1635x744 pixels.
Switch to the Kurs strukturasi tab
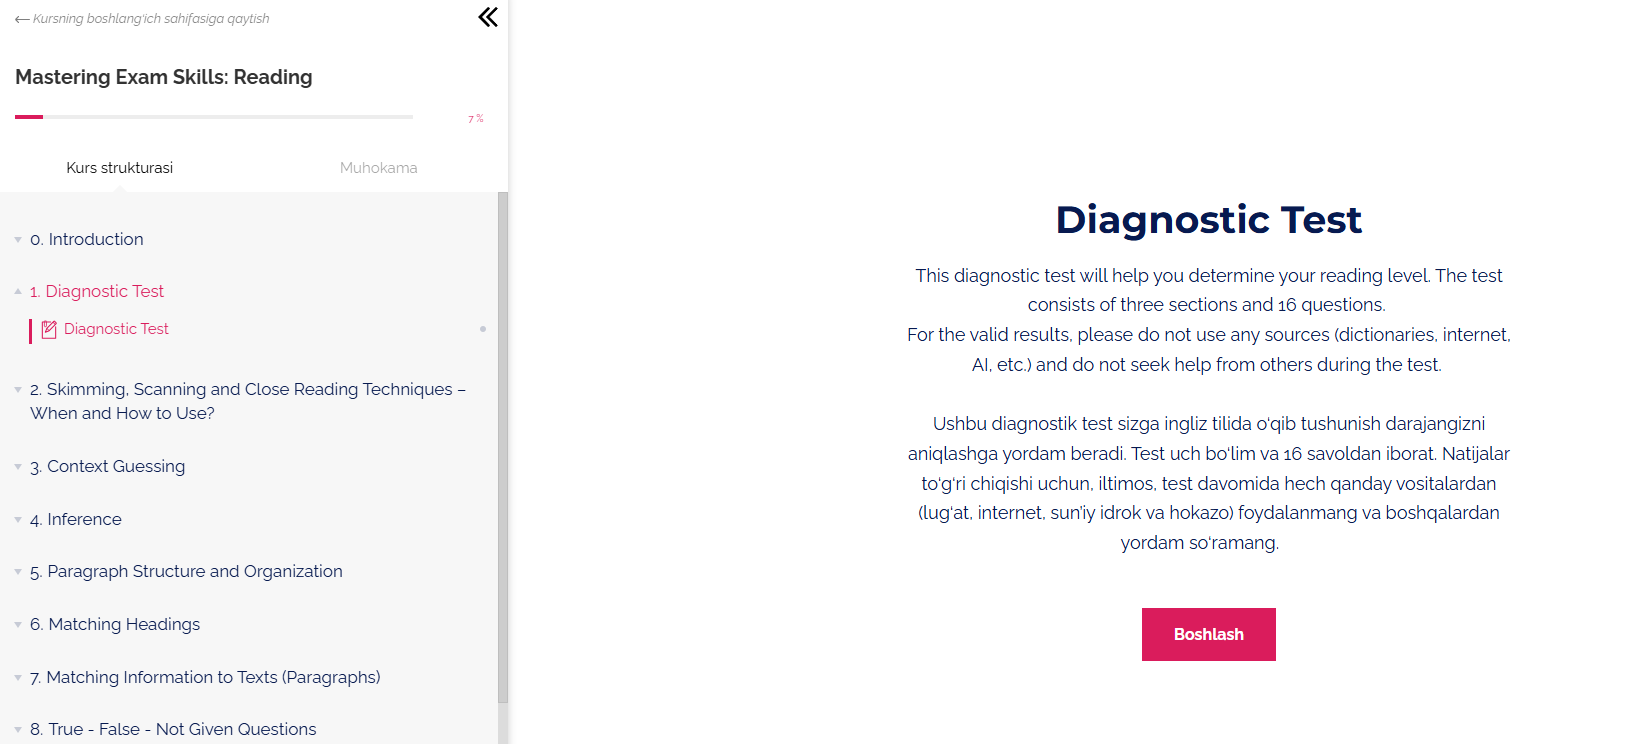coord(120,168)
